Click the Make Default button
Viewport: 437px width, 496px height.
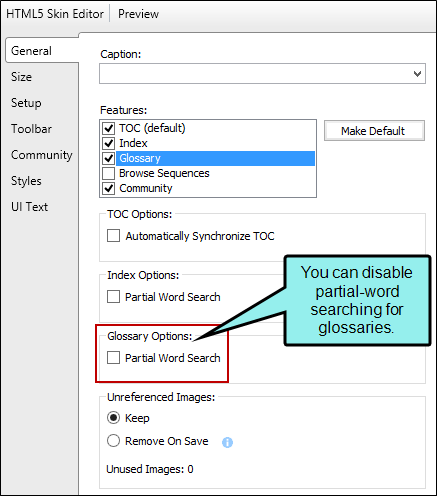tap(374, 131)
